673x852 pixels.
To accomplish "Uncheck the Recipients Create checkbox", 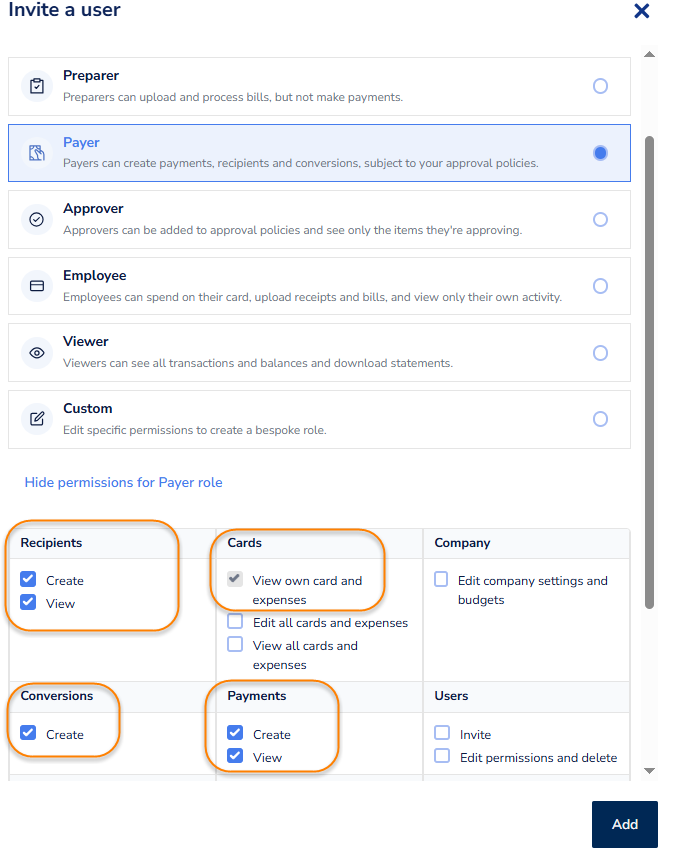I will pos(28,580).
